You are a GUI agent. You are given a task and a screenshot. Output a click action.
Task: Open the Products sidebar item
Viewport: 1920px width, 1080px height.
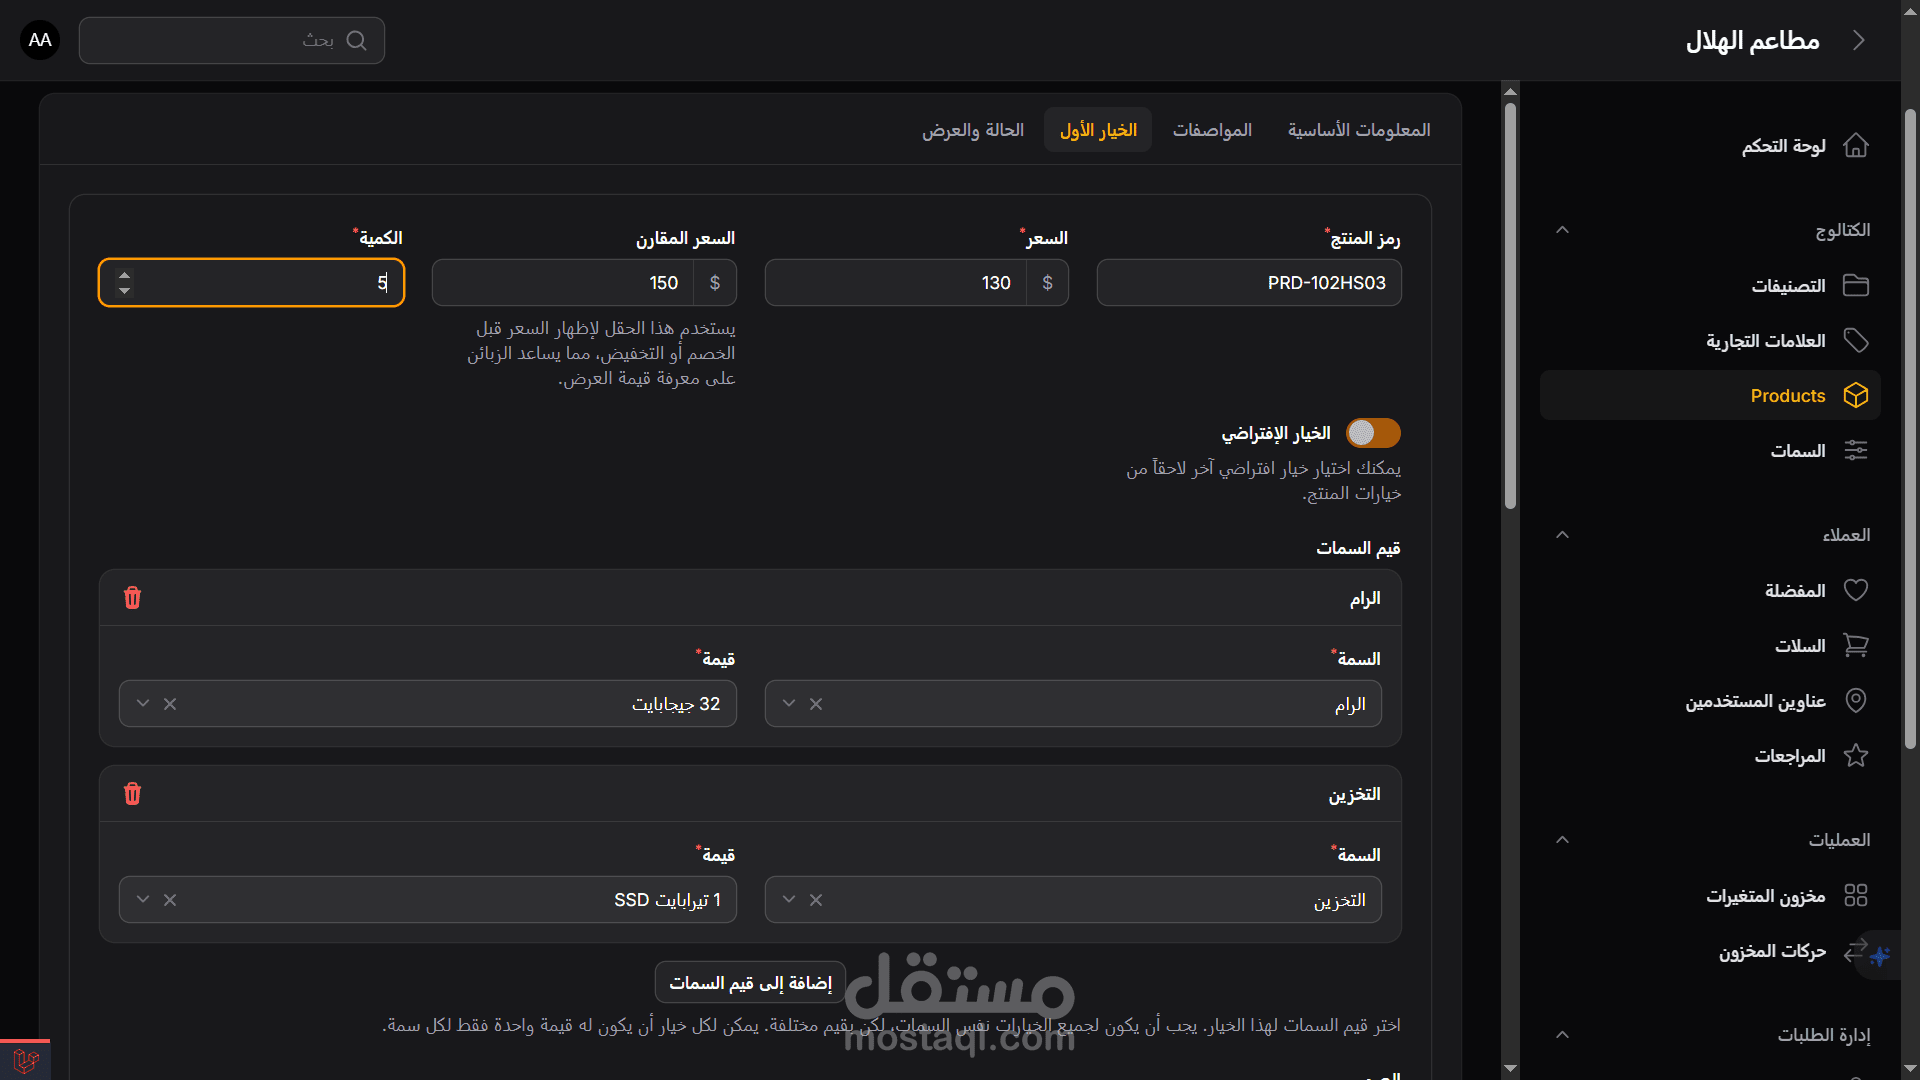tap(1788, 396)
